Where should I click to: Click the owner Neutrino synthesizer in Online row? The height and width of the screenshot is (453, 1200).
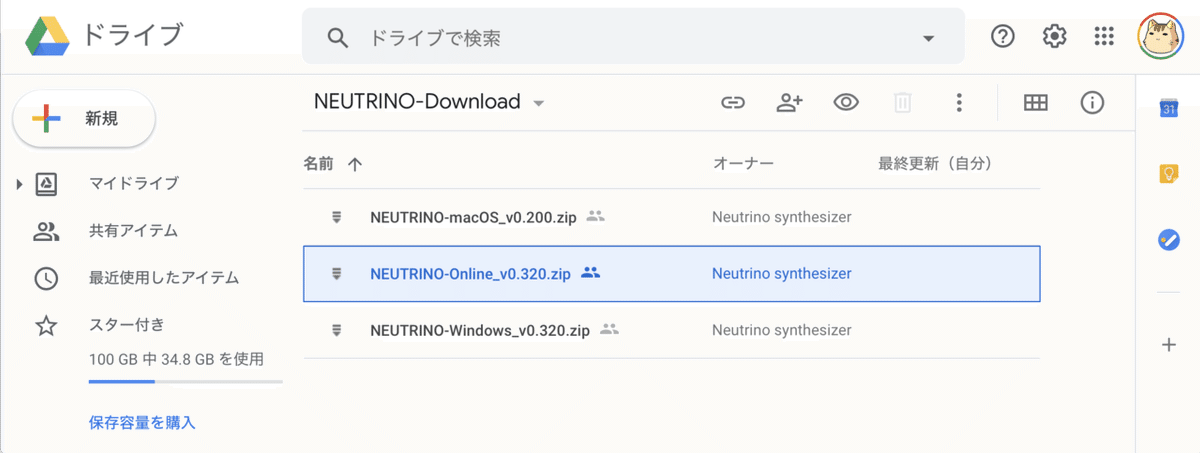coord(782,273)
